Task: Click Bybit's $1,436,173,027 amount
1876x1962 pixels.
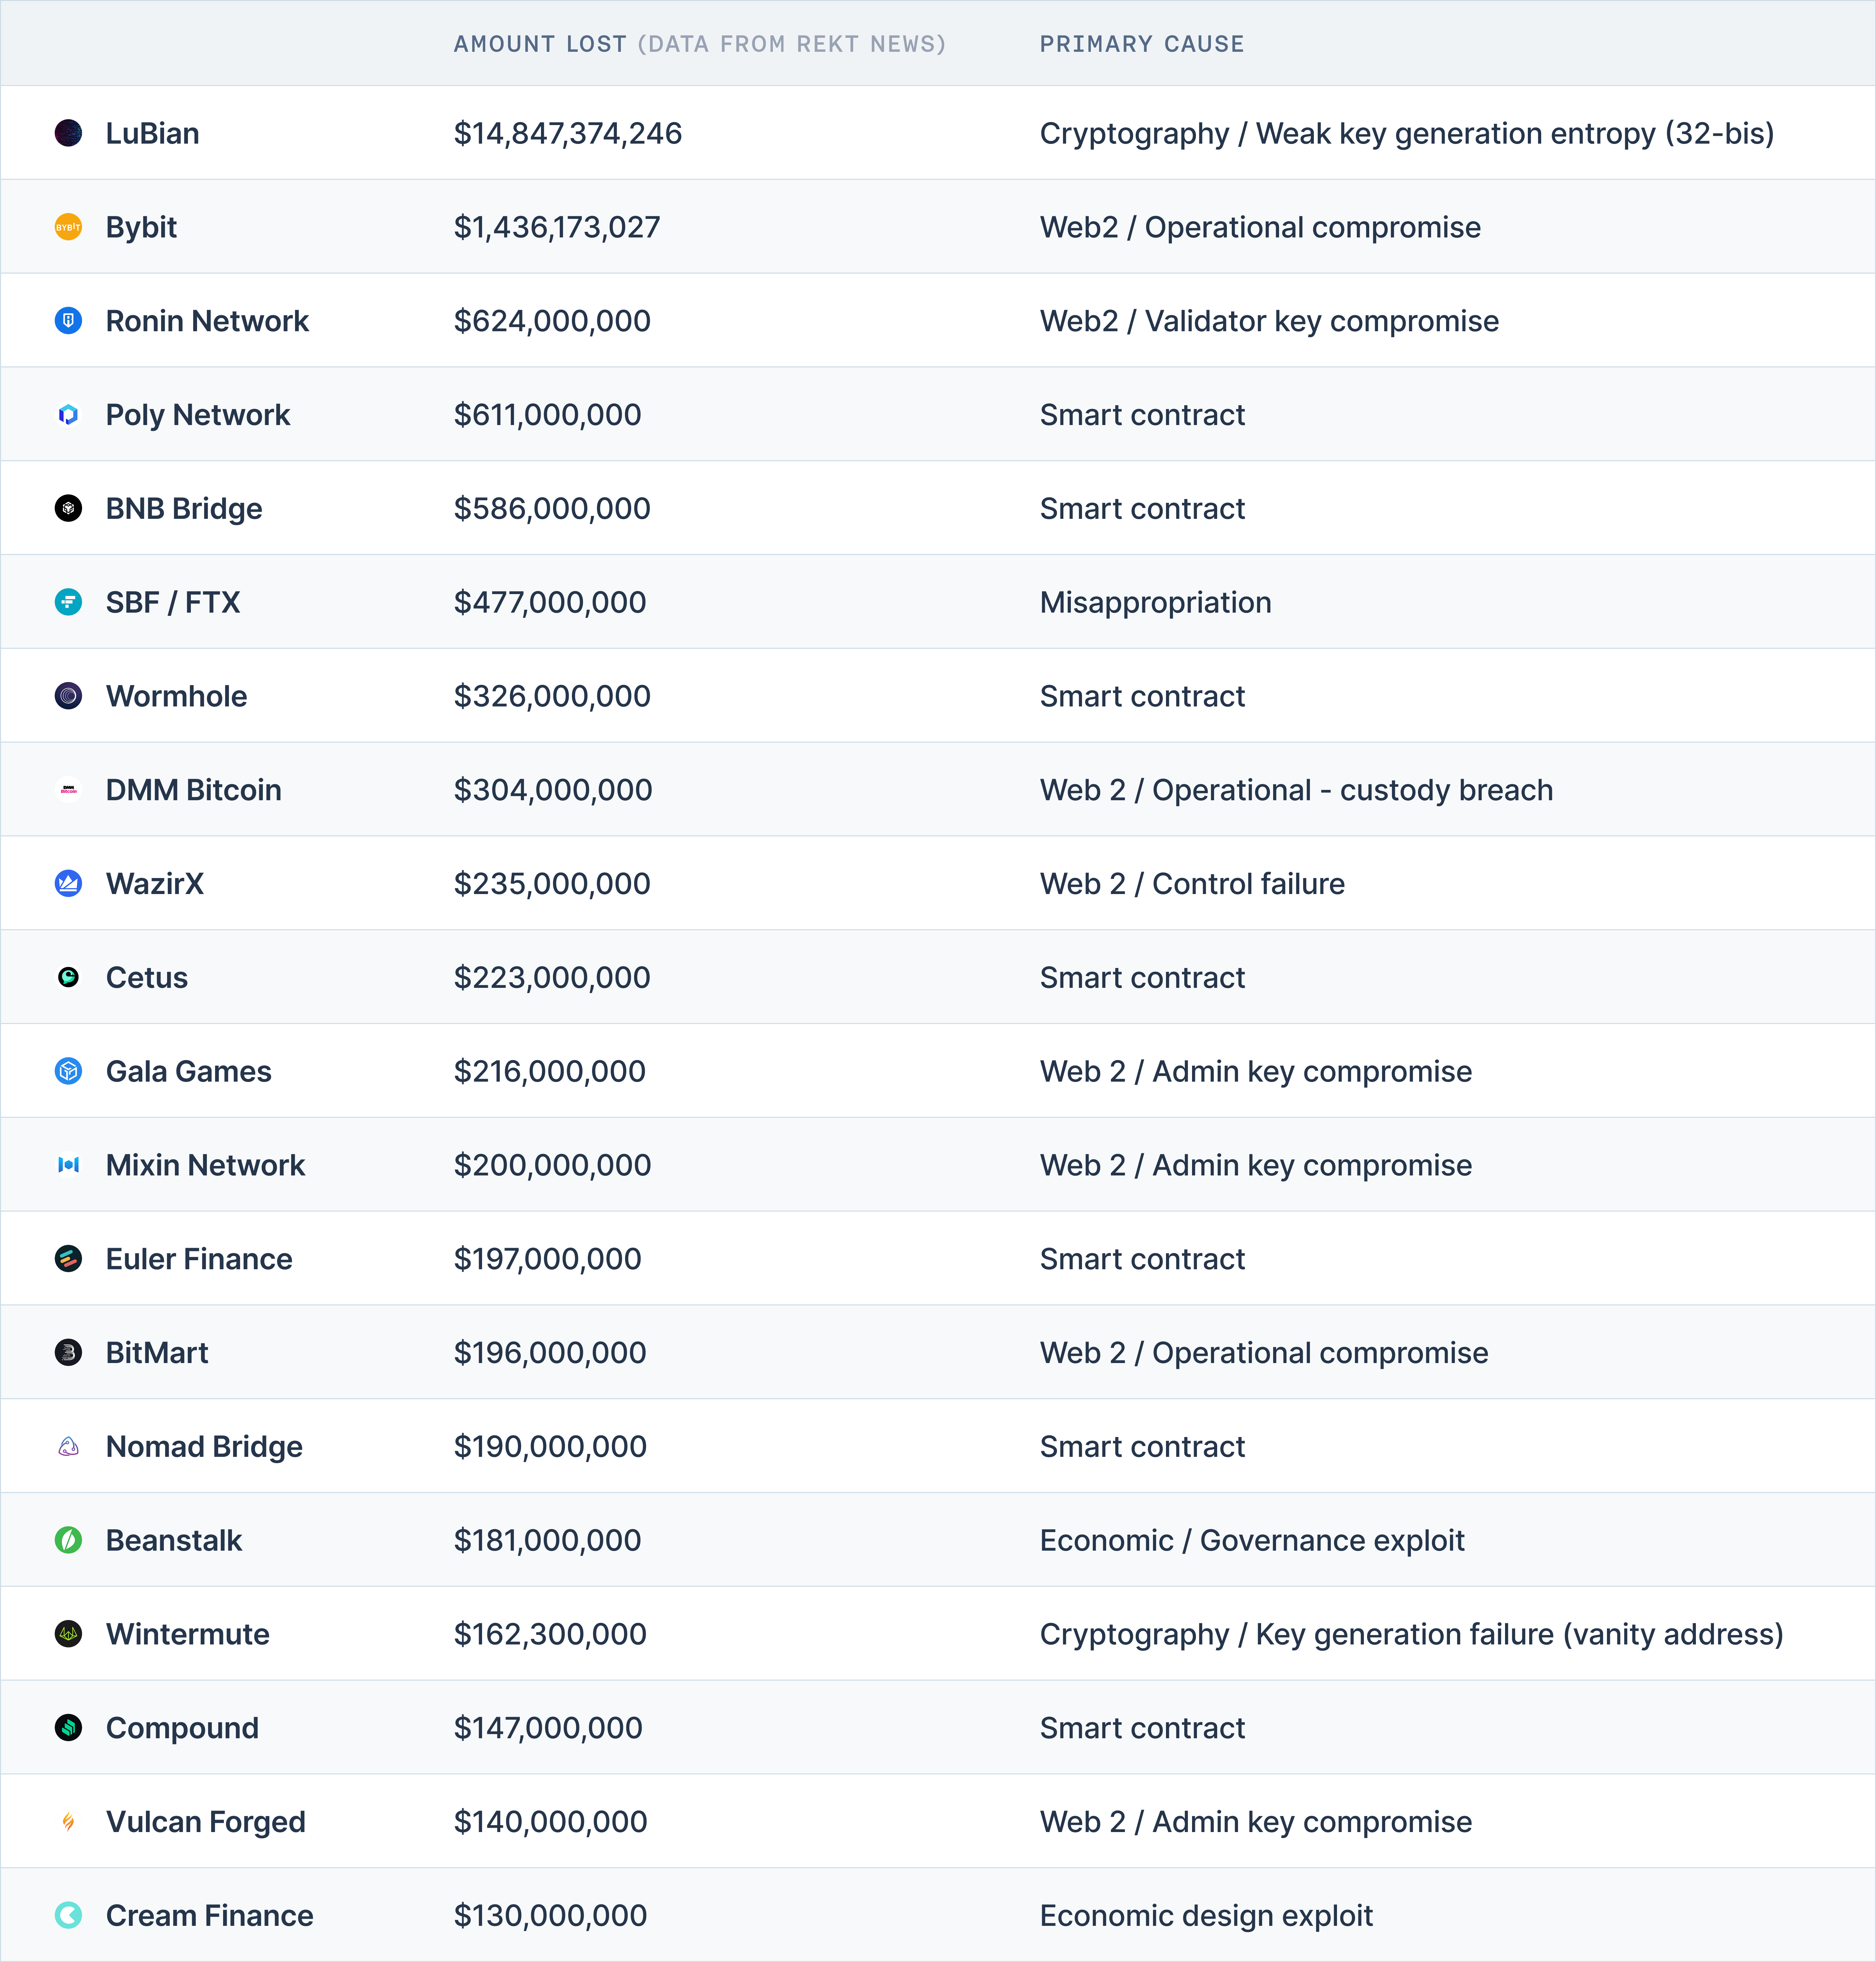Action: (x=557, y=227)
